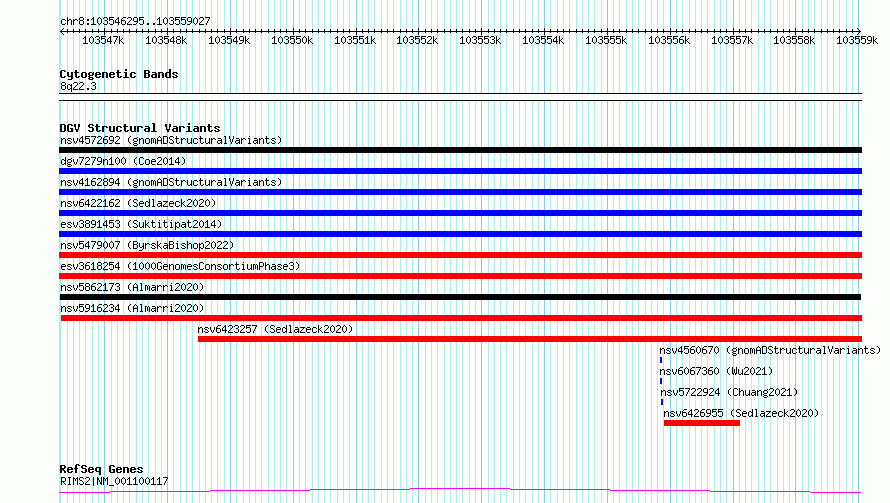This screenshot has height=503, width=890.
Task: Click esv3891453 (Suktitipat2014) label
Action: pos(141,224)
